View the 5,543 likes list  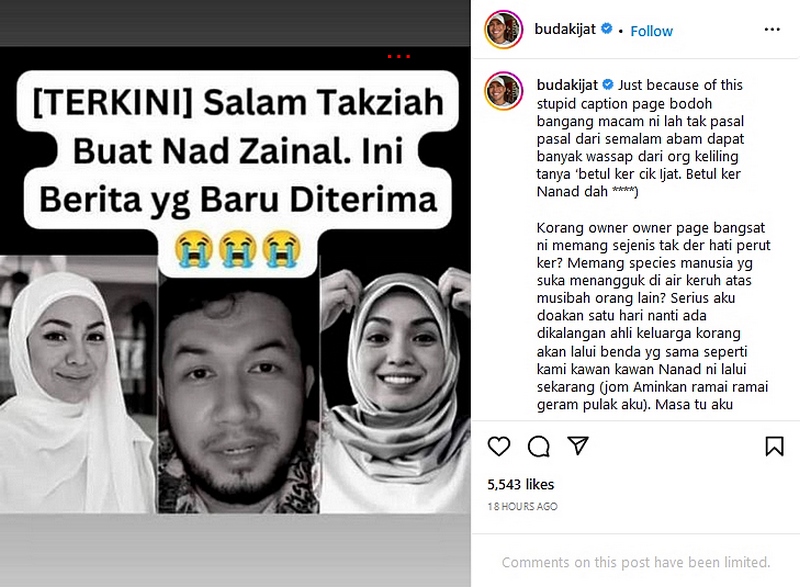[520, 484]
